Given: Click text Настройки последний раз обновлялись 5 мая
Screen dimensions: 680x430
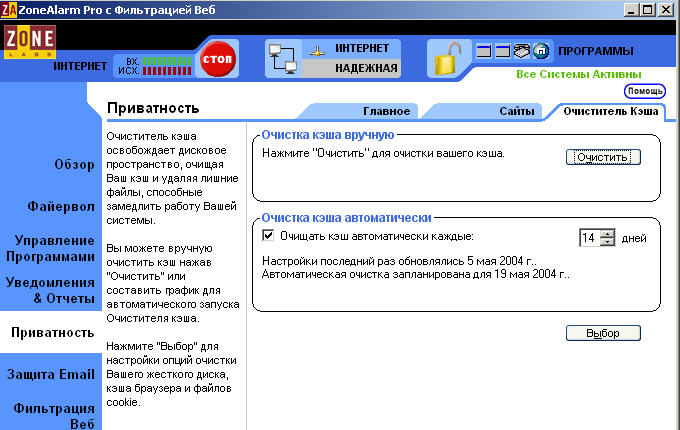Looking at the screenshot, I should point(399,261).
